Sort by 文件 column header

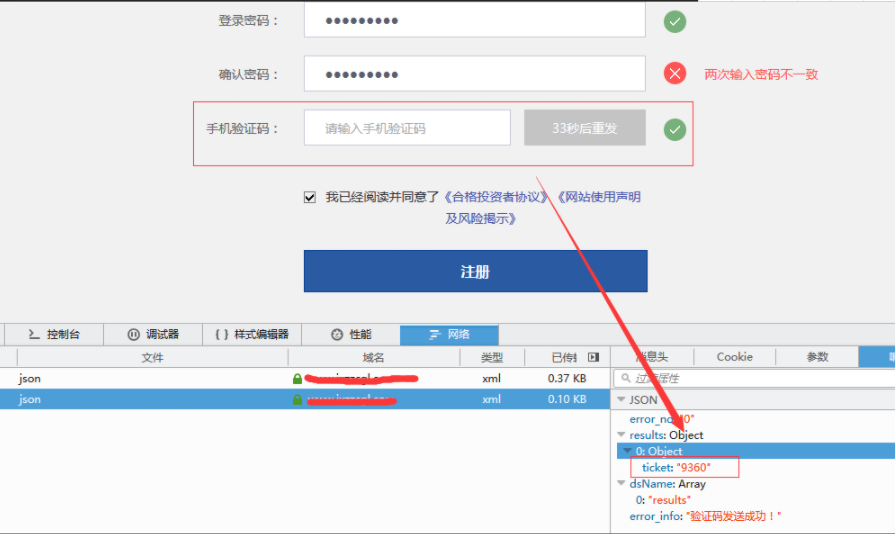[152, 358]
